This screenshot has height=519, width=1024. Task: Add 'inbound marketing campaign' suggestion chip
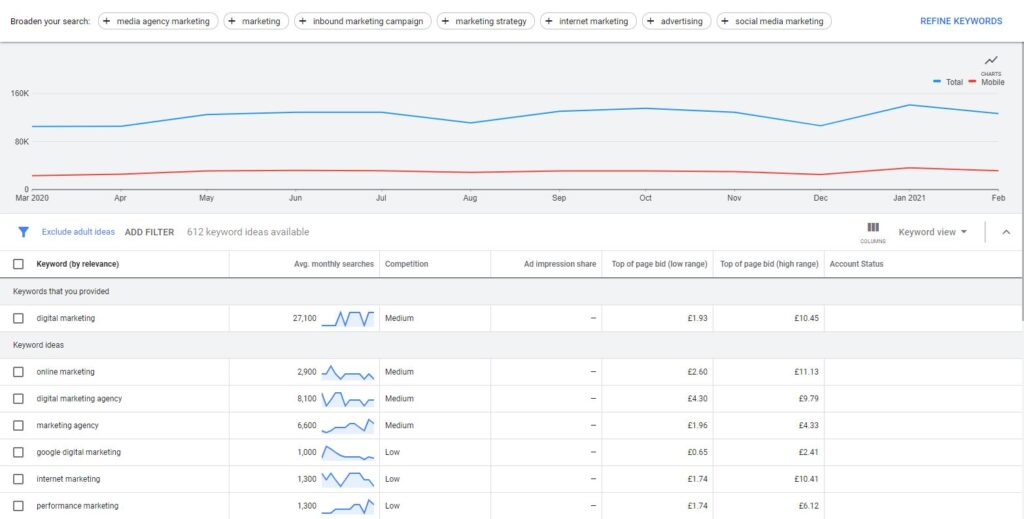362,21
